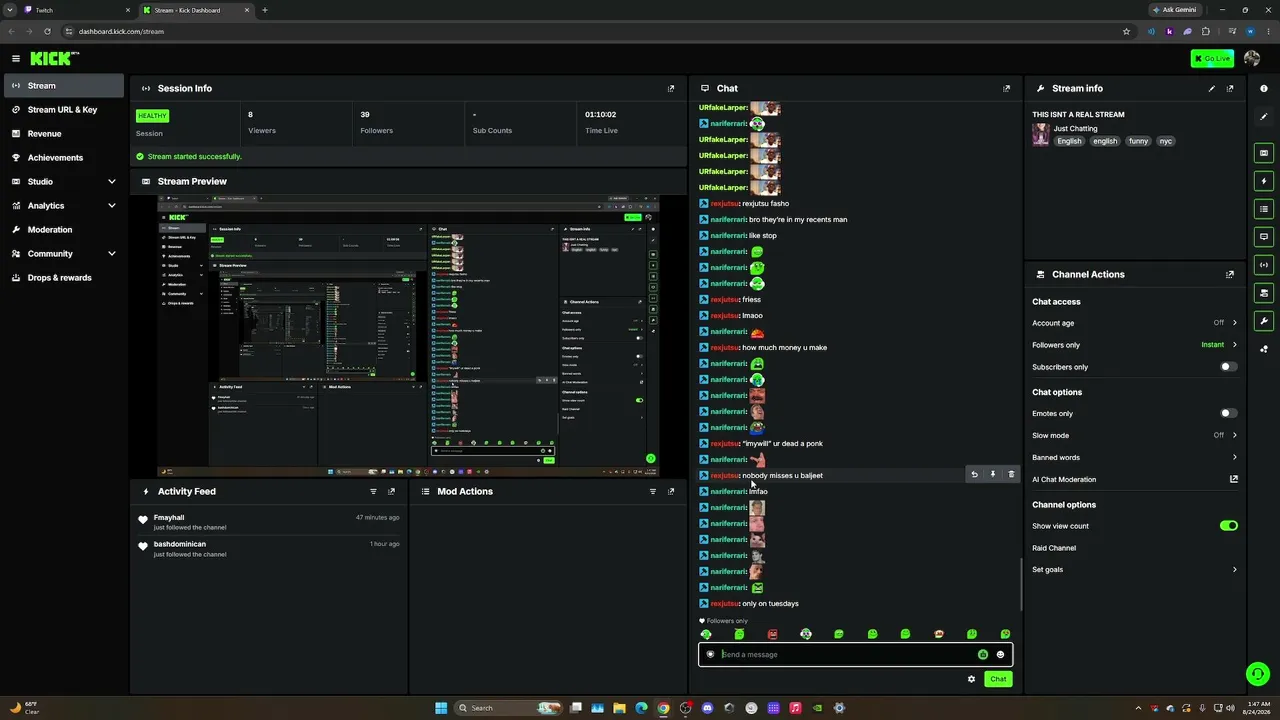Open the profile avatar menu
This screenshot has width=1280, height=720.
1252,59
